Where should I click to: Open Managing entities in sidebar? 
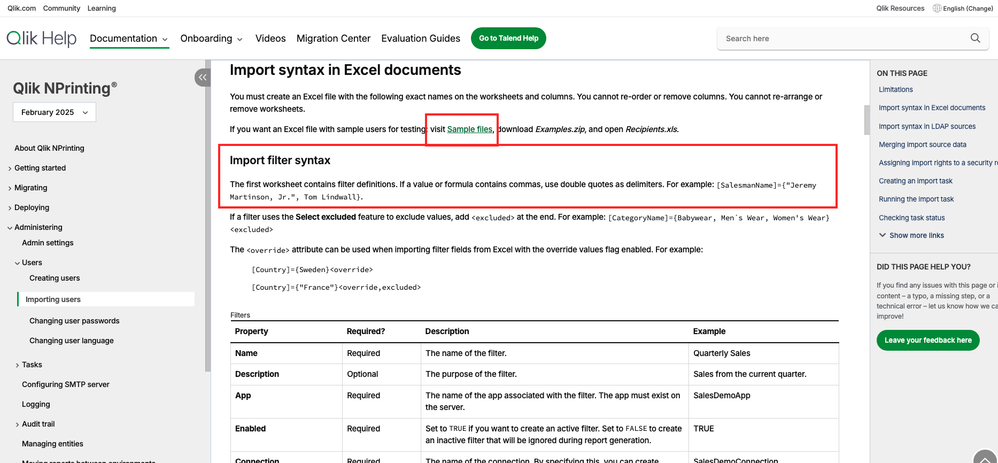click(x=52, y=444)
